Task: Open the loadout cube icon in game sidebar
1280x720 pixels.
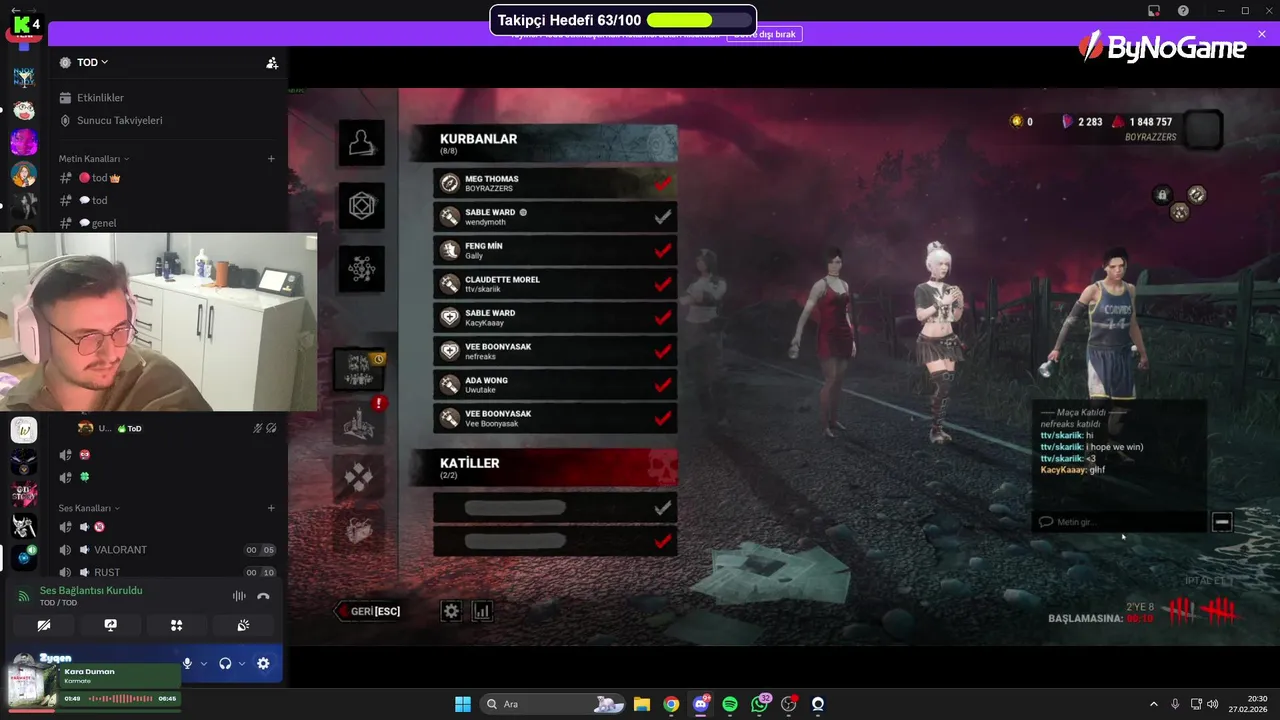Action: click(361, 207)
